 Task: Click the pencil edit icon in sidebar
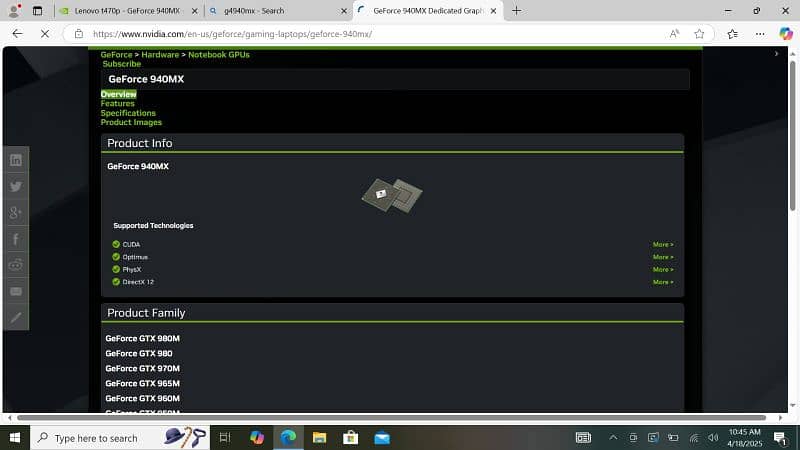pos(16,318)
